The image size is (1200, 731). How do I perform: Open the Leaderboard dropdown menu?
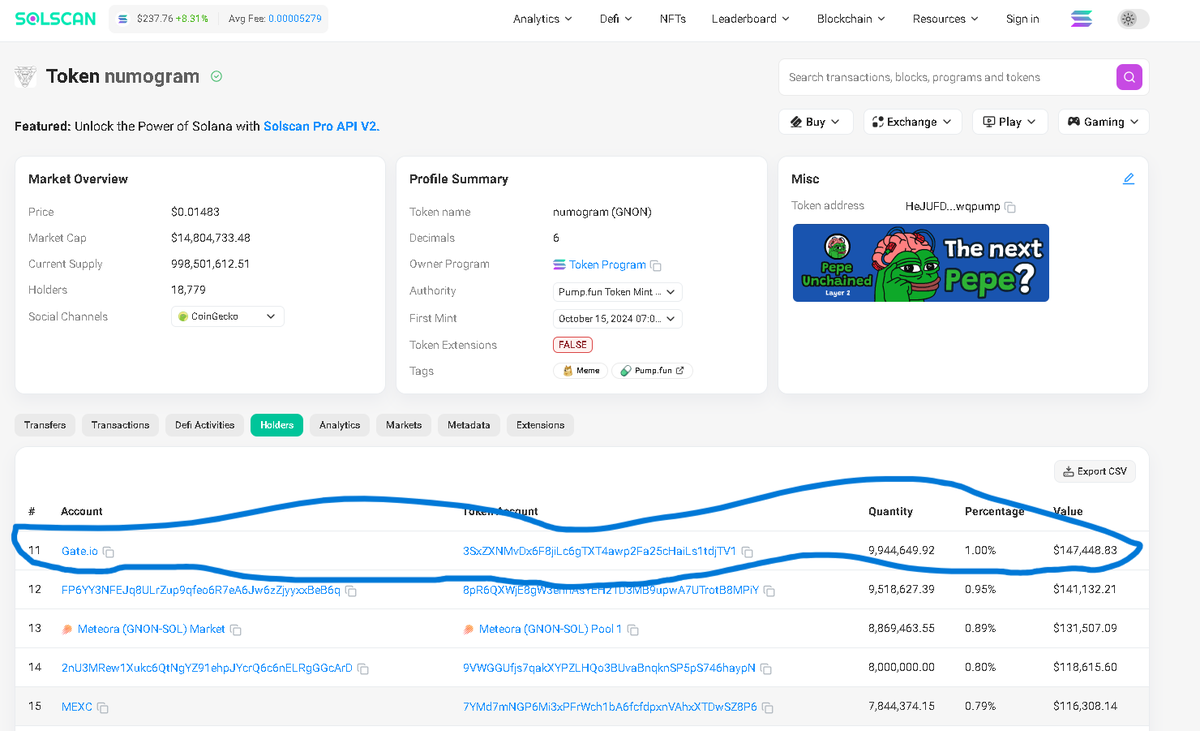tap(750, 19)
